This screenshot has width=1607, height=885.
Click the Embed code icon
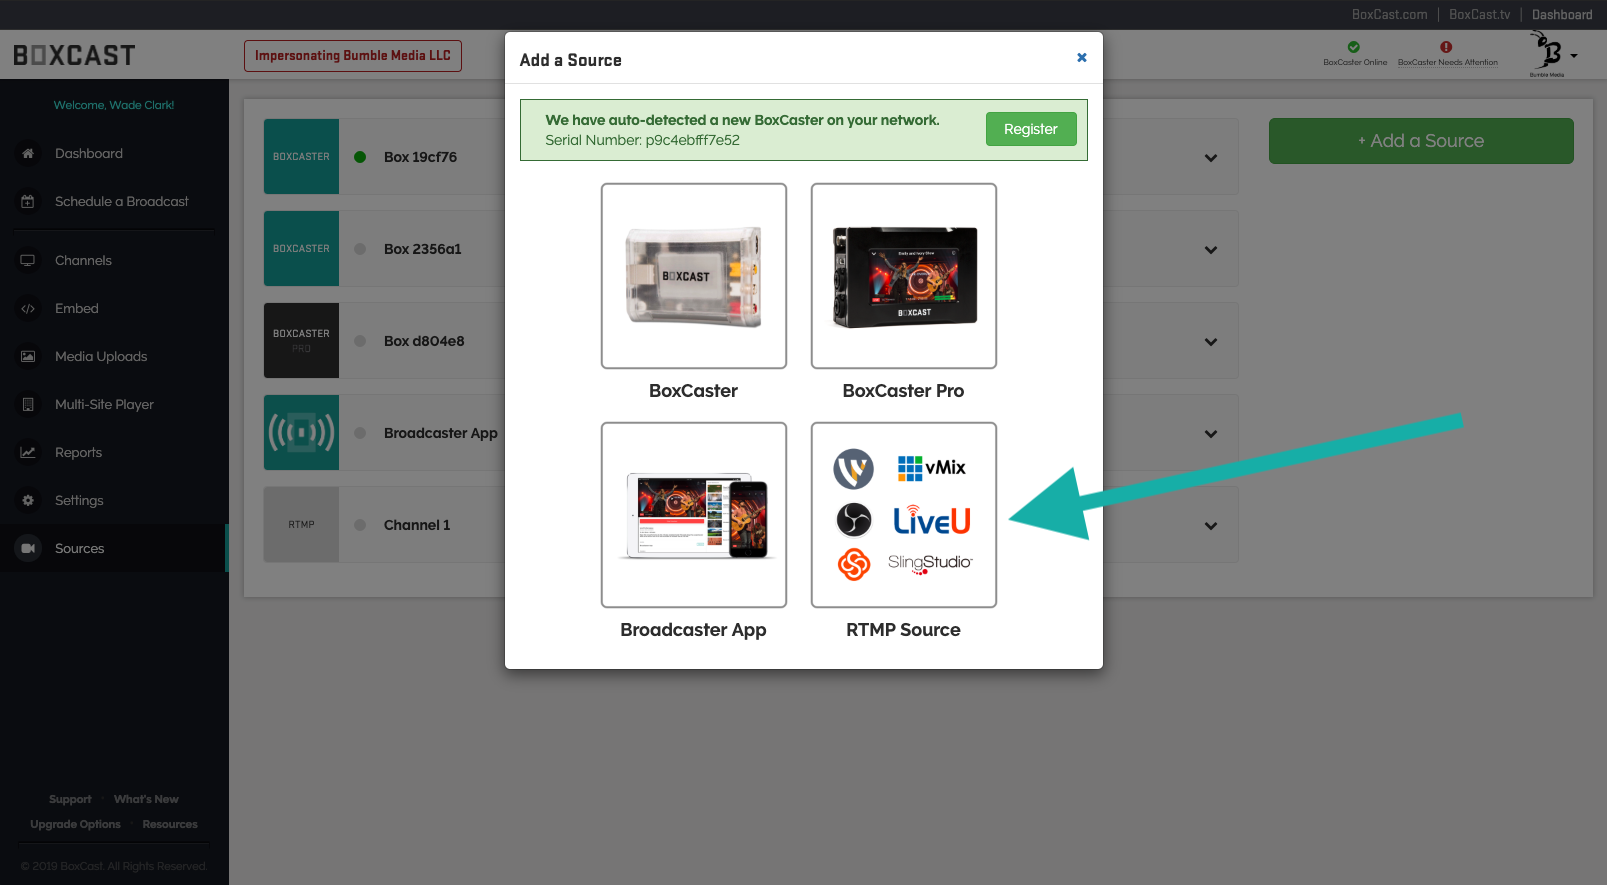coord(28,309)
